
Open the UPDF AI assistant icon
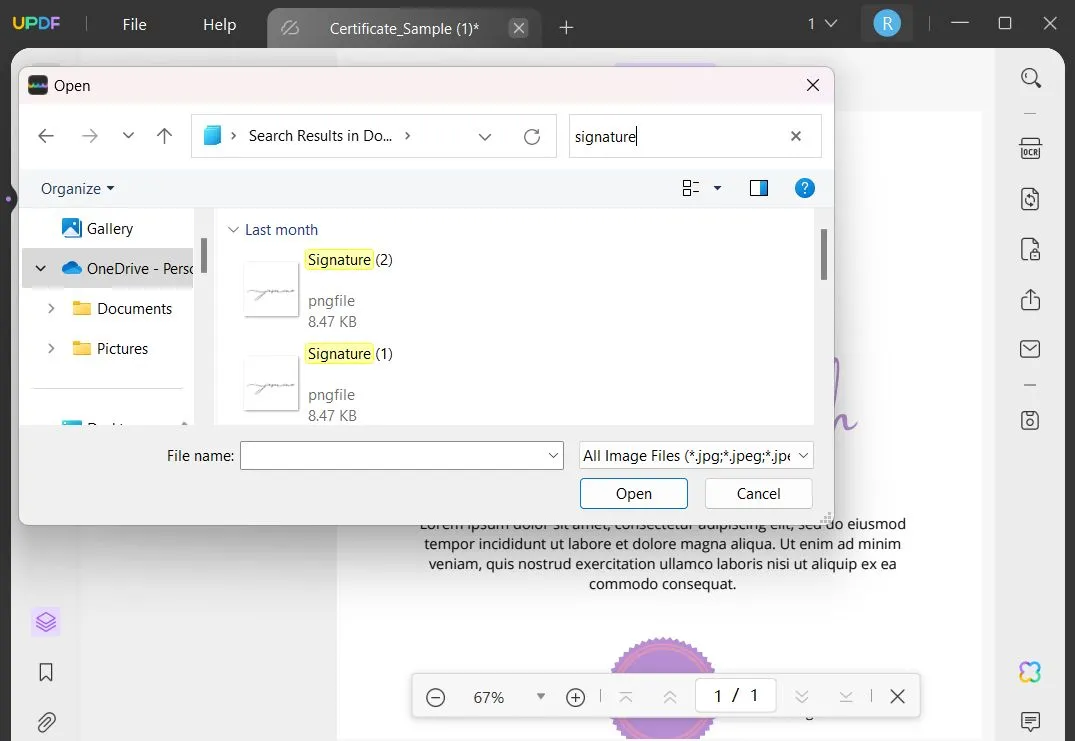pyautogui.click(x=1031, y=672)
